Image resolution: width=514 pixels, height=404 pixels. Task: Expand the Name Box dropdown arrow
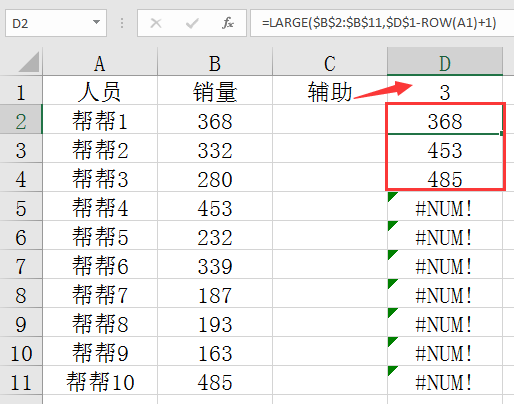(x=96, y=22)
